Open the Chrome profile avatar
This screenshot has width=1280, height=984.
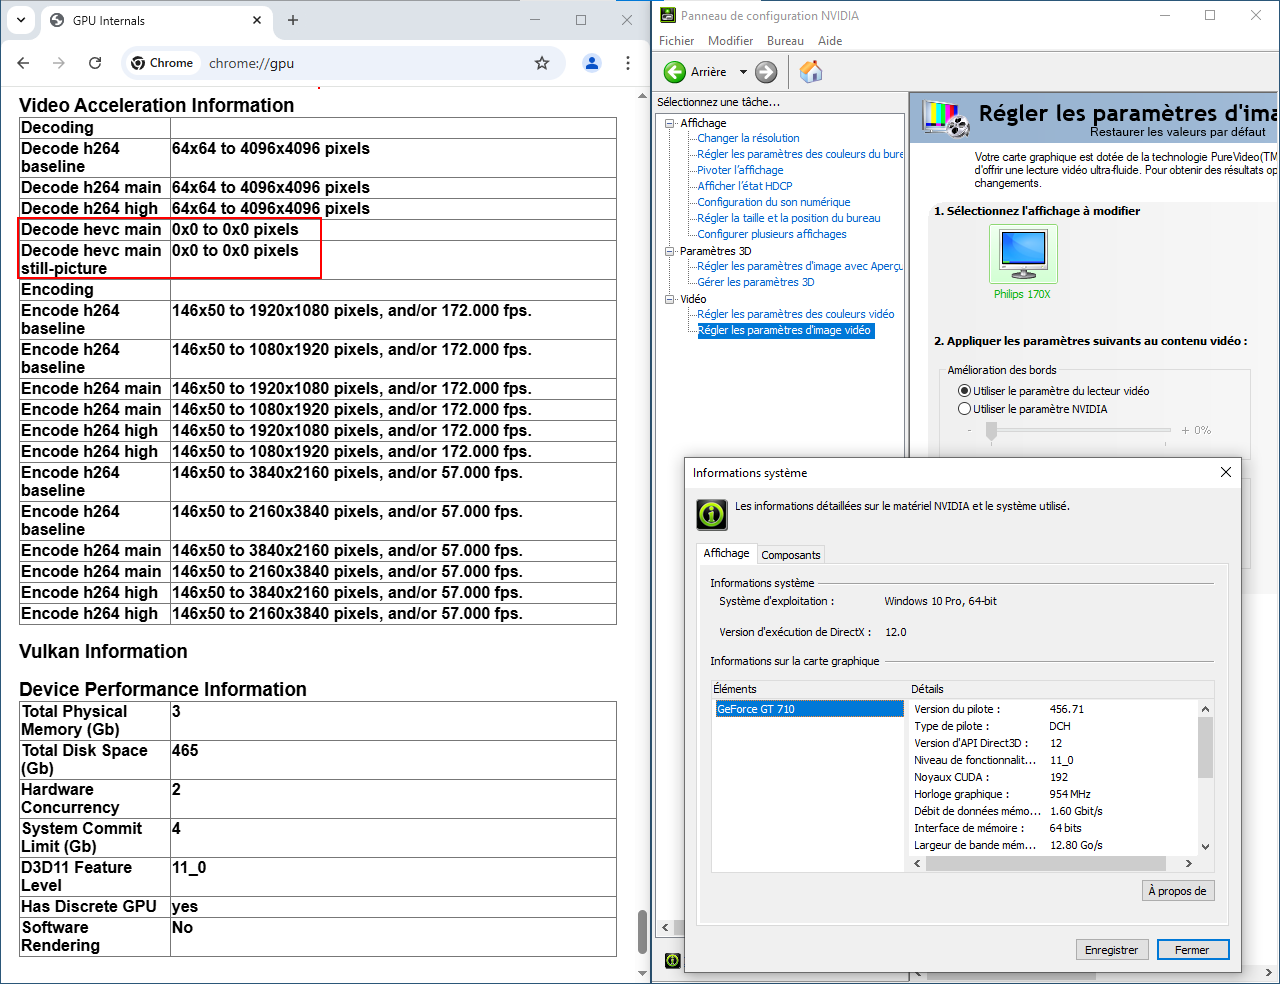pyautogui.click(x=592, y=63)
